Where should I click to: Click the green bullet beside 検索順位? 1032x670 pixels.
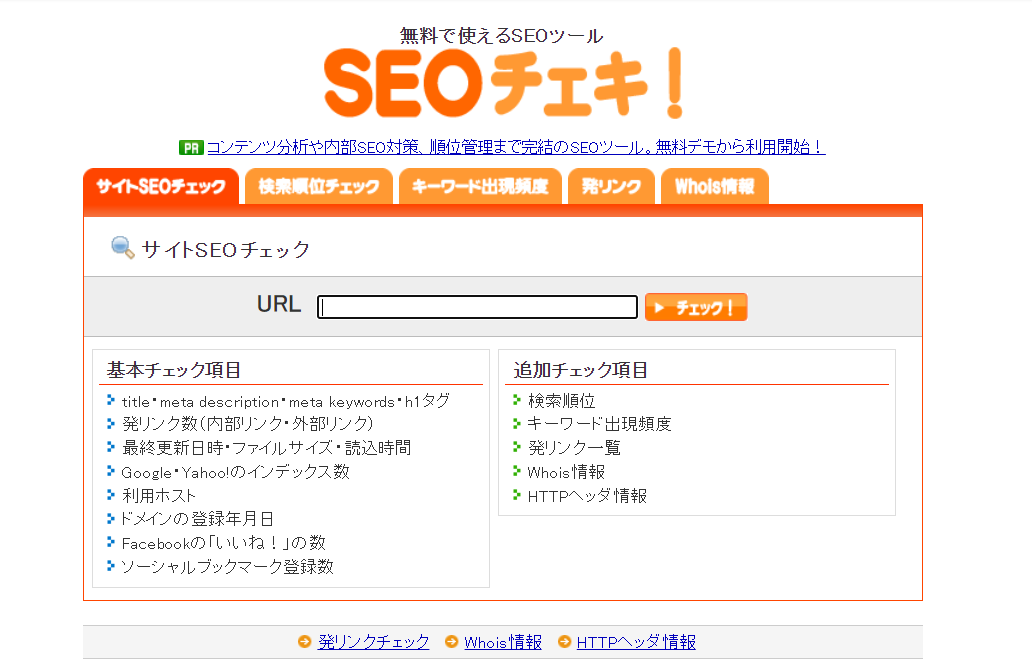click(x=517, y=400)
